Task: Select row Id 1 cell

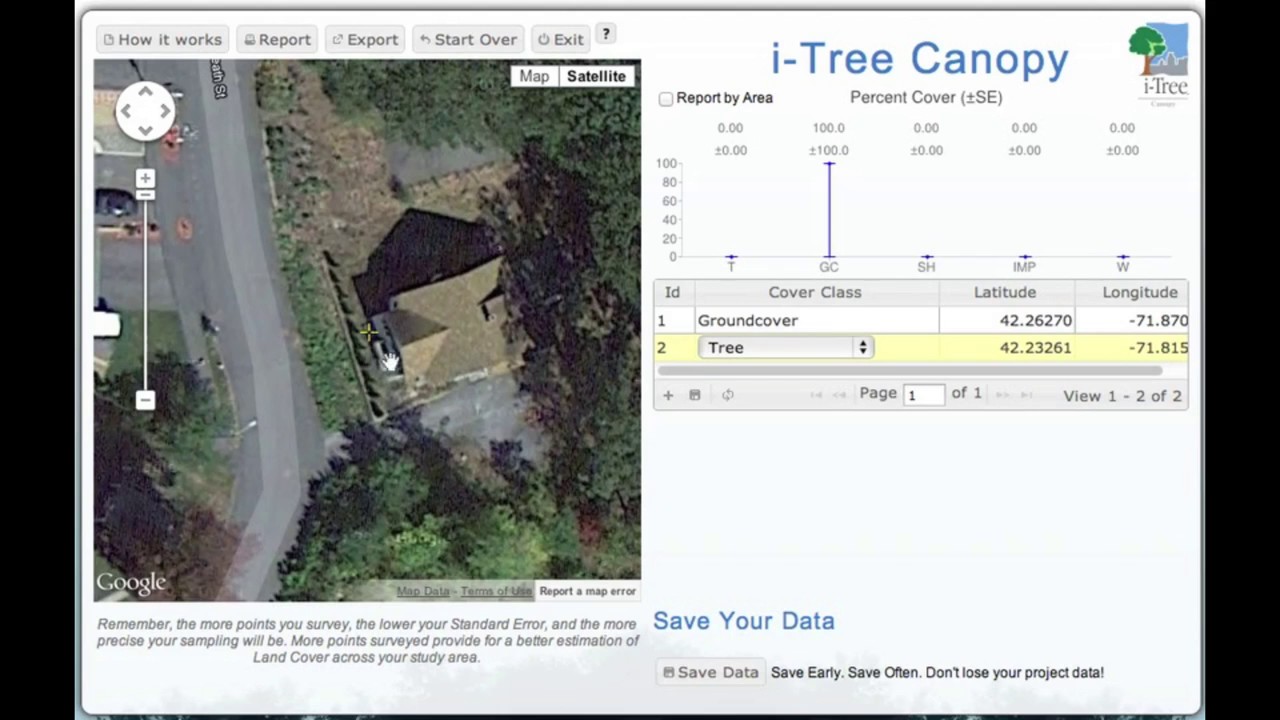Action: point(673,320)
